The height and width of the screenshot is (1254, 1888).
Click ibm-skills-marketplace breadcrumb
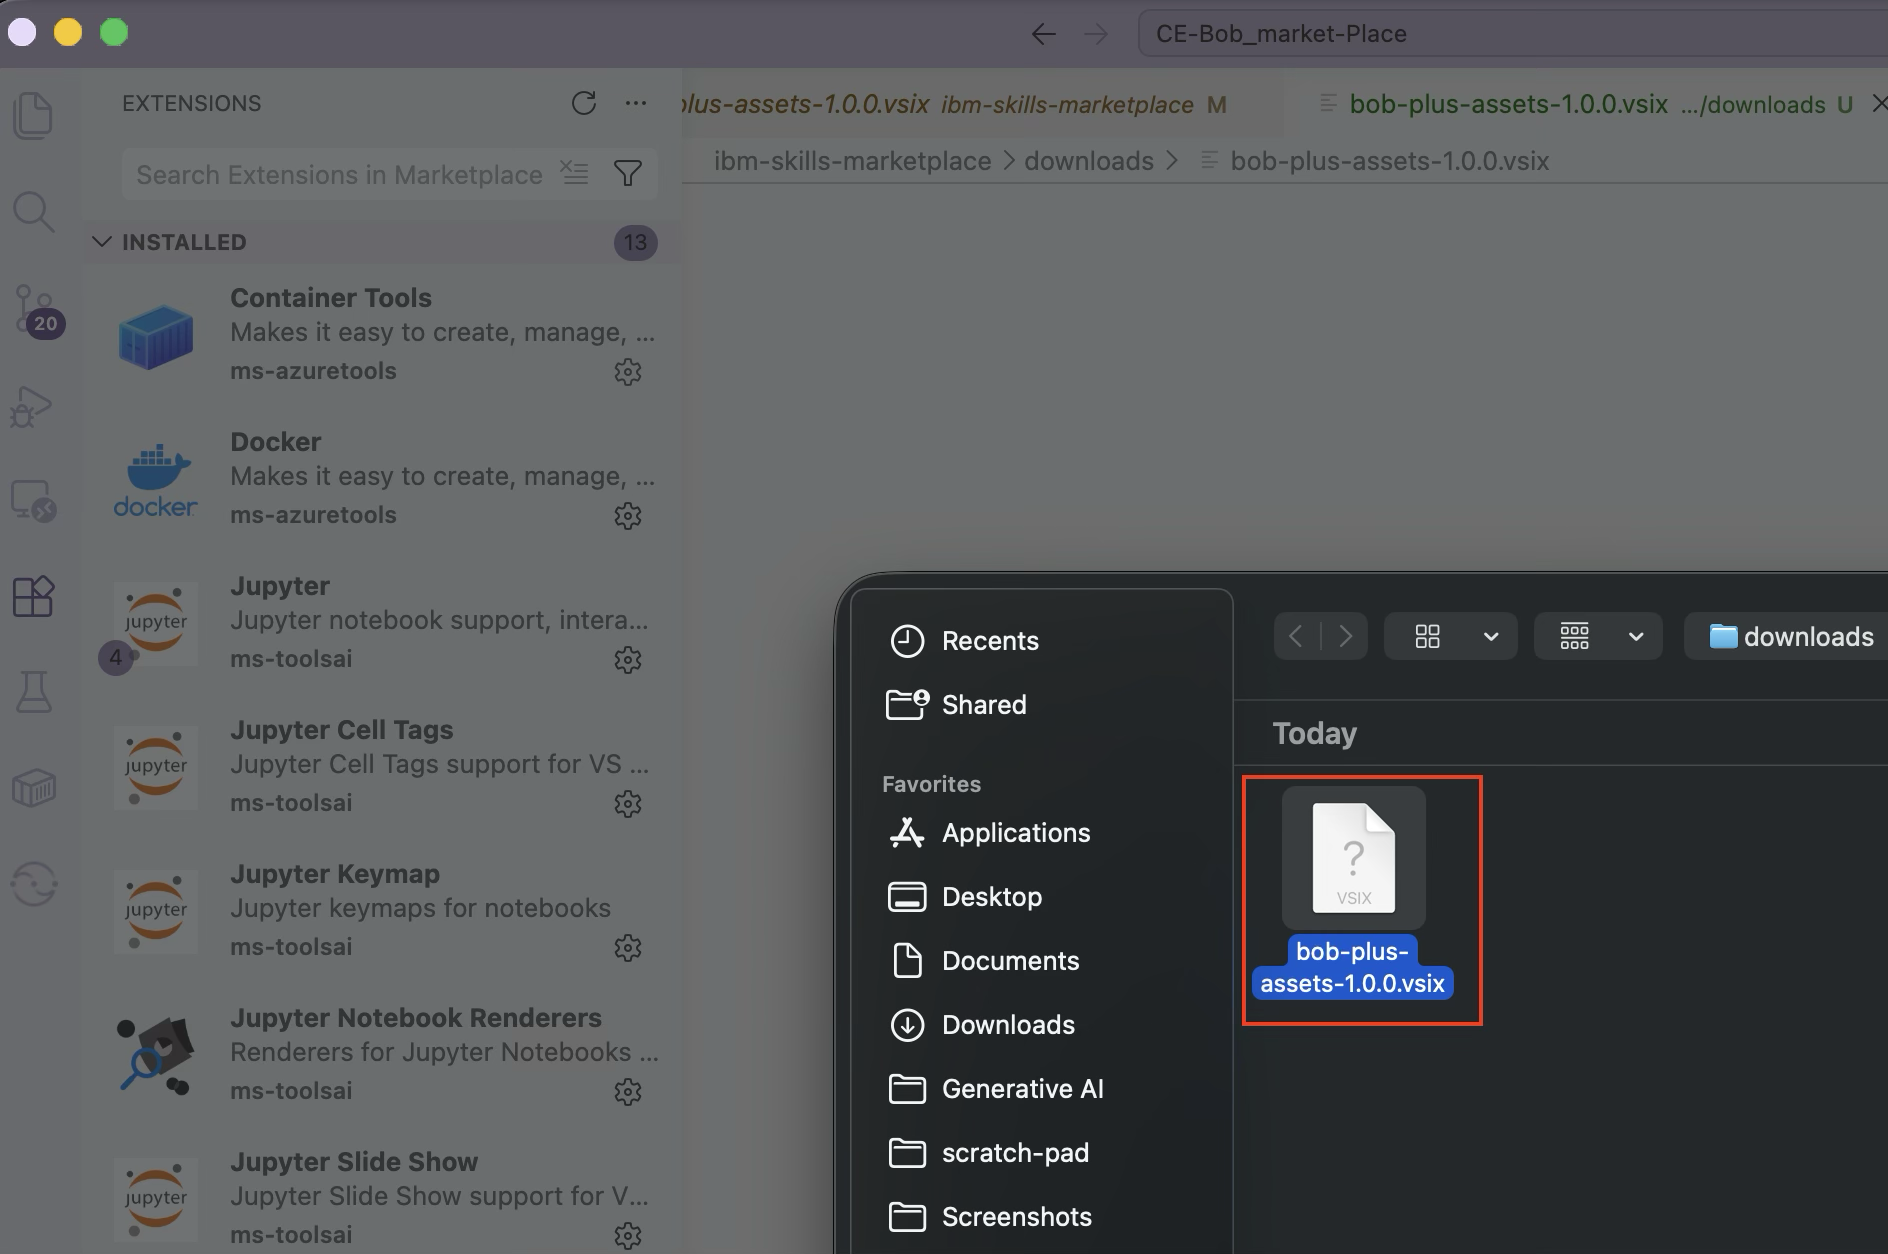[852, 161]
